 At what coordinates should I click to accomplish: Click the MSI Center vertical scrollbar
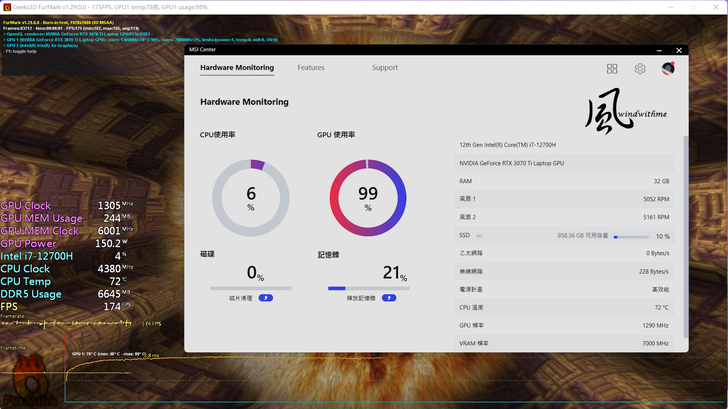point(686,237)
